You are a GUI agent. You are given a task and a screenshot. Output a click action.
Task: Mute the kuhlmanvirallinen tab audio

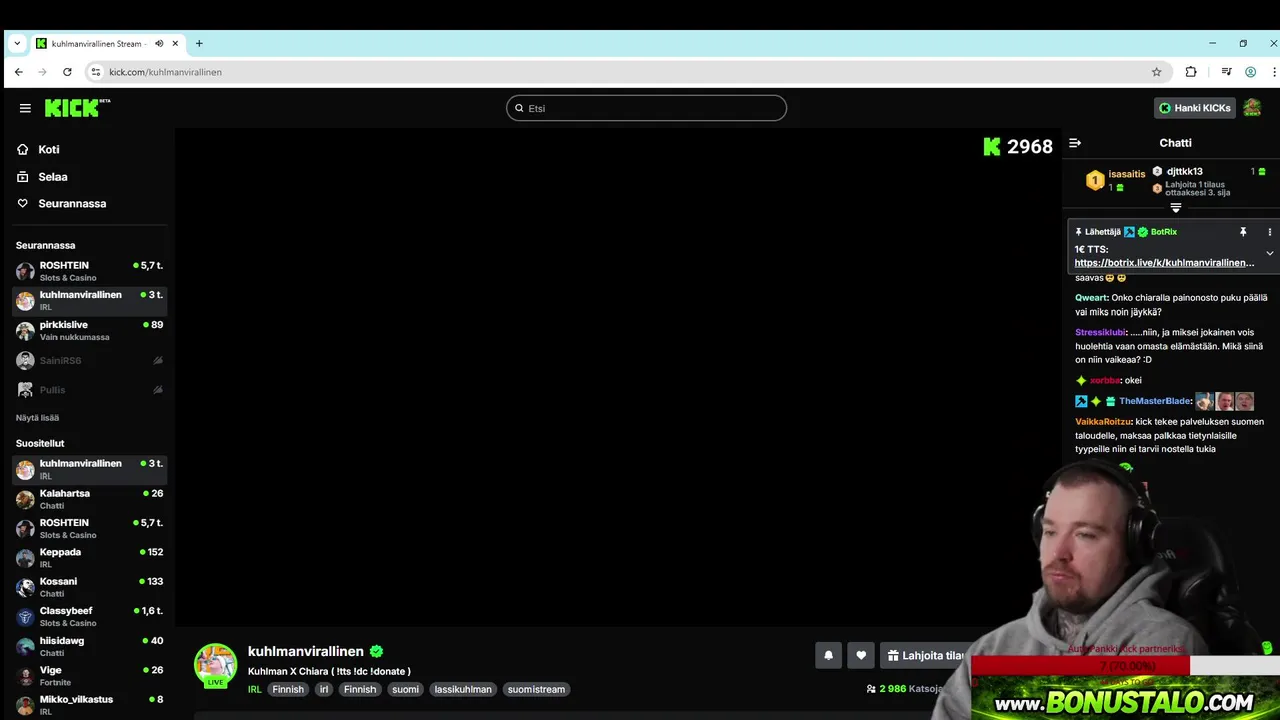click(x=159, y=44)
